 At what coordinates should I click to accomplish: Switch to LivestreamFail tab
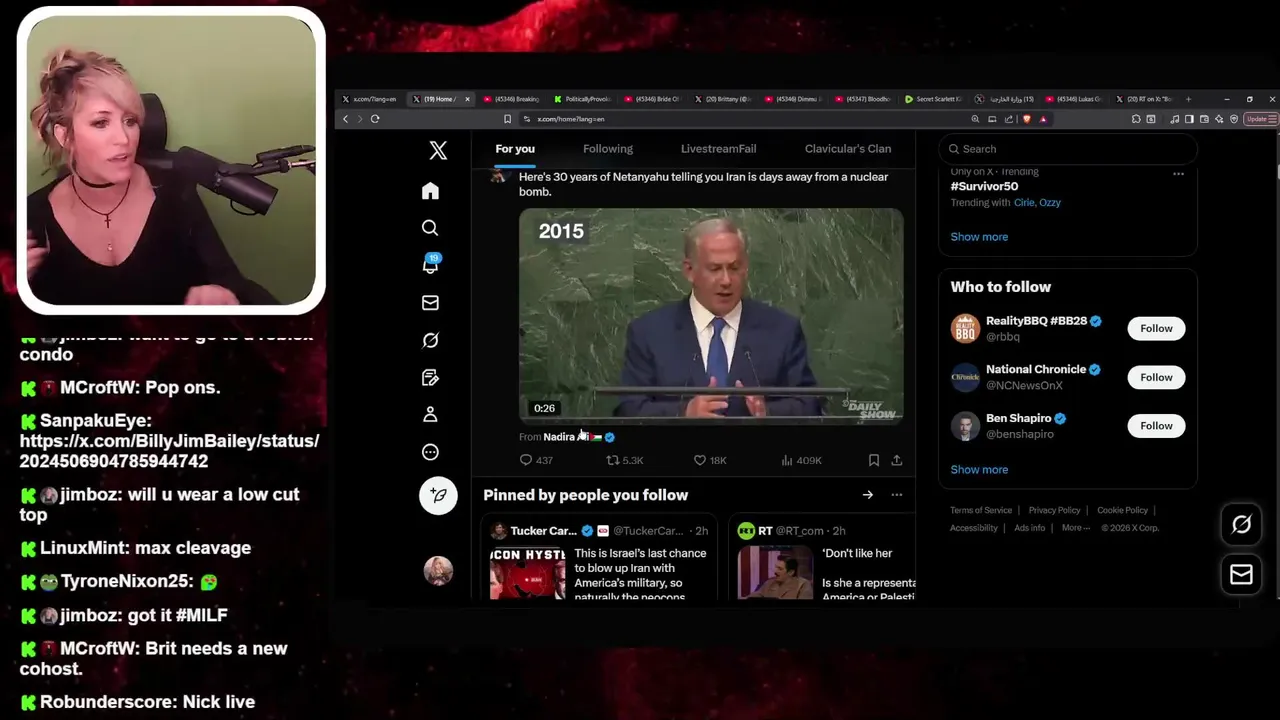[x=718, y=149]
